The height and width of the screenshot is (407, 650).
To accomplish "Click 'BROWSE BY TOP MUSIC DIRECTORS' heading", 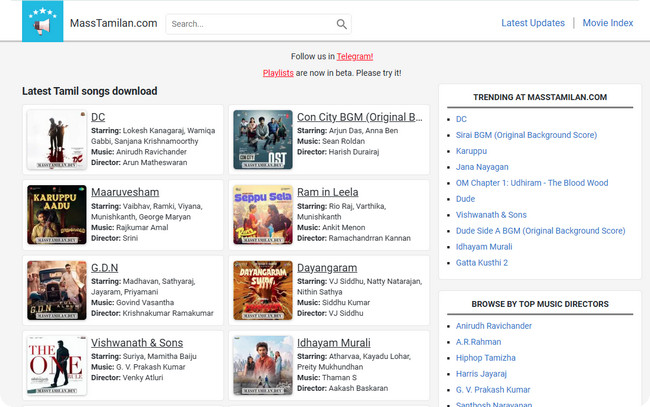I will (x=540, y=304).
